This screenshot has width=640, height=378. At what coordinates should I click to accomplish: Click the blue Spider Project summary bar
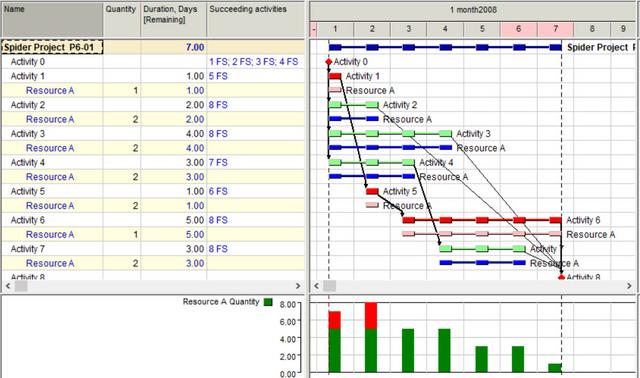pos(445,47)
